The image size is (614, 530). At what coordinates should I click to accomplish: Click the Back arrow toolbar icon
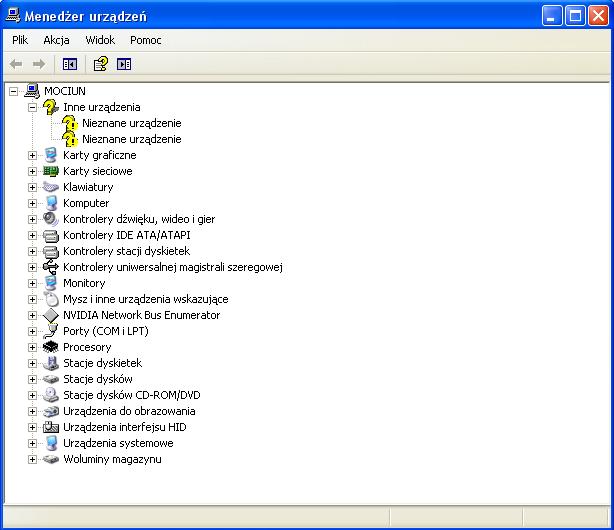pos(16,64)
